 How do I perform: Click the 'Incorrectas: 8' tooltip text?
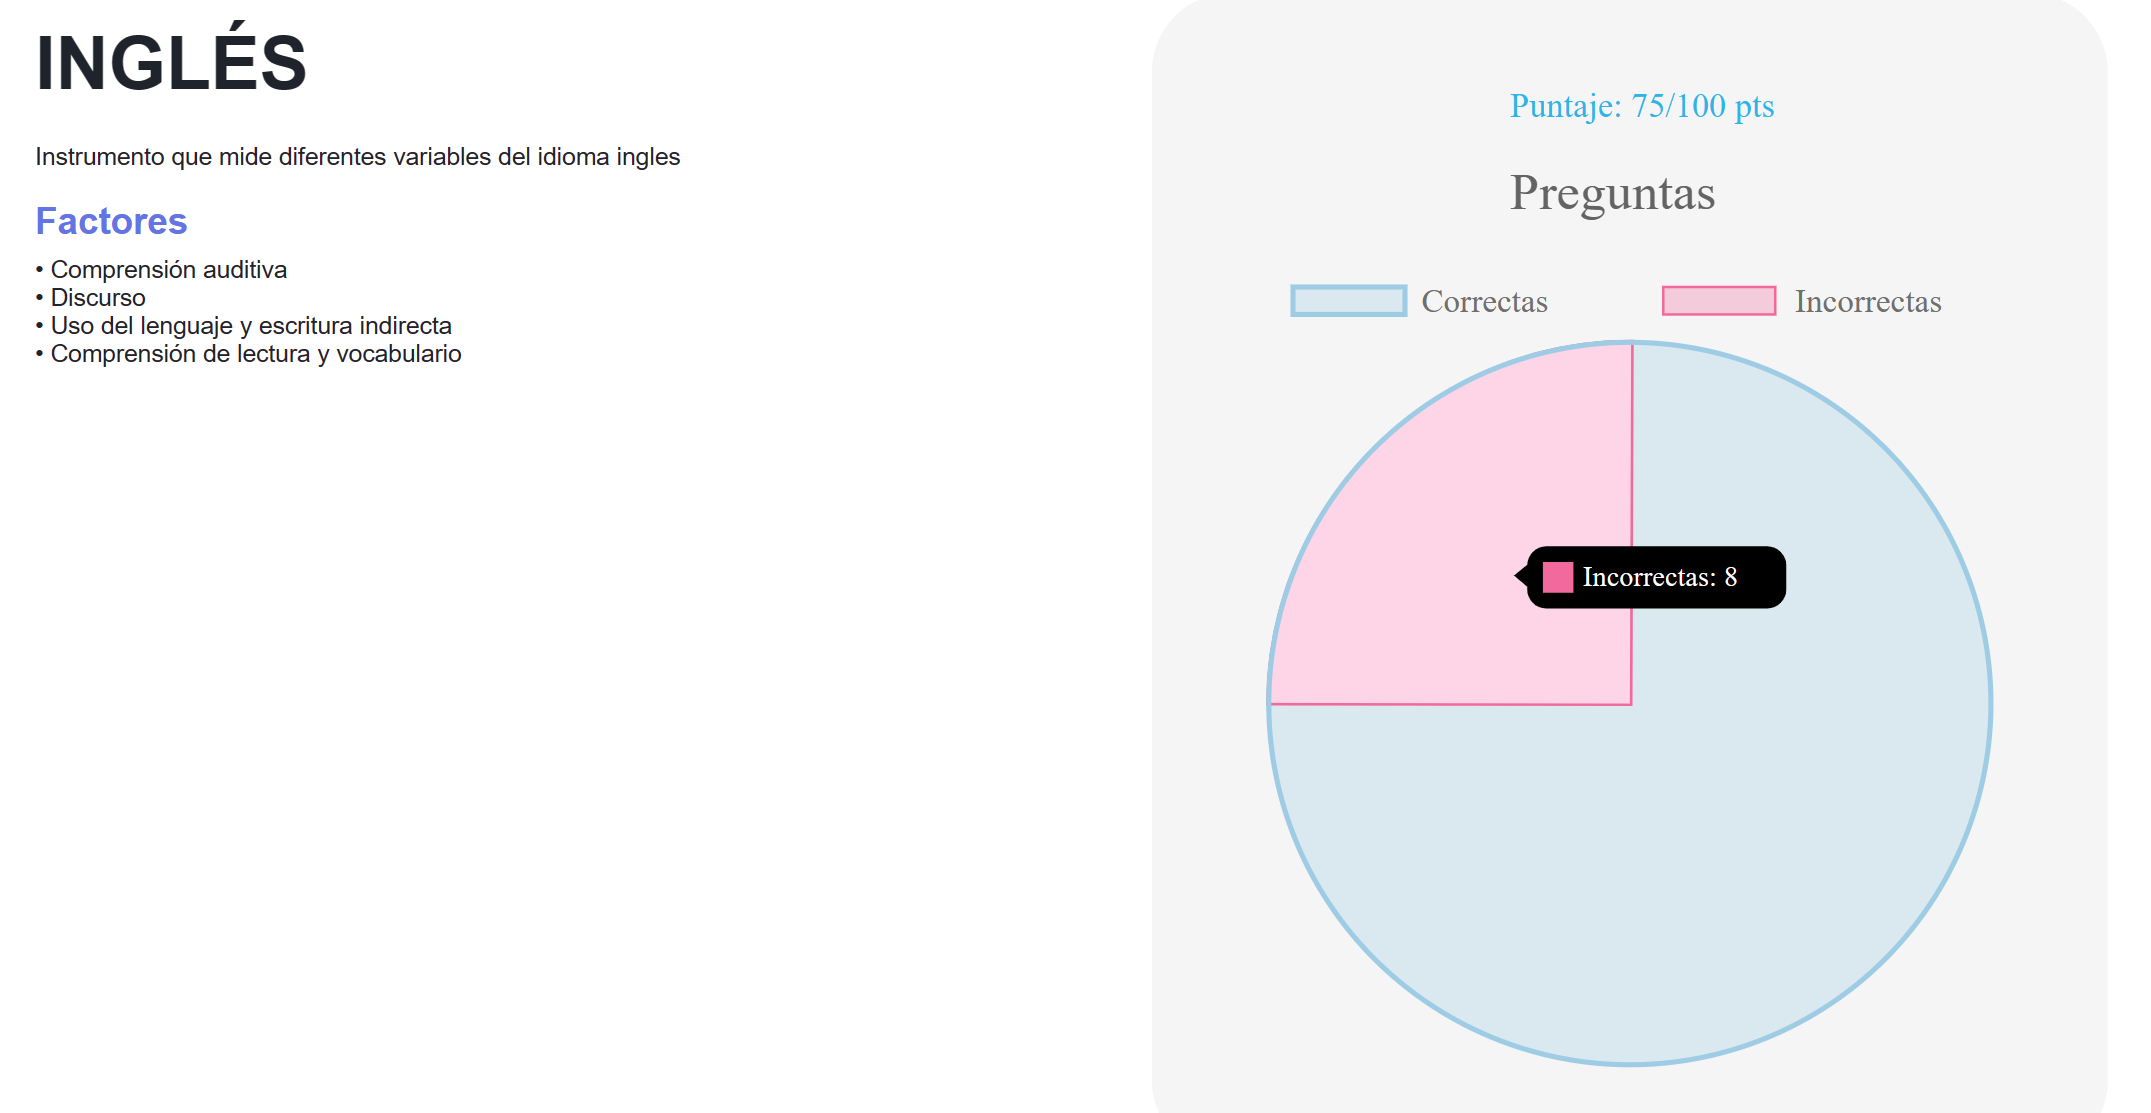pyautogui.click(x=1659, y=577)
